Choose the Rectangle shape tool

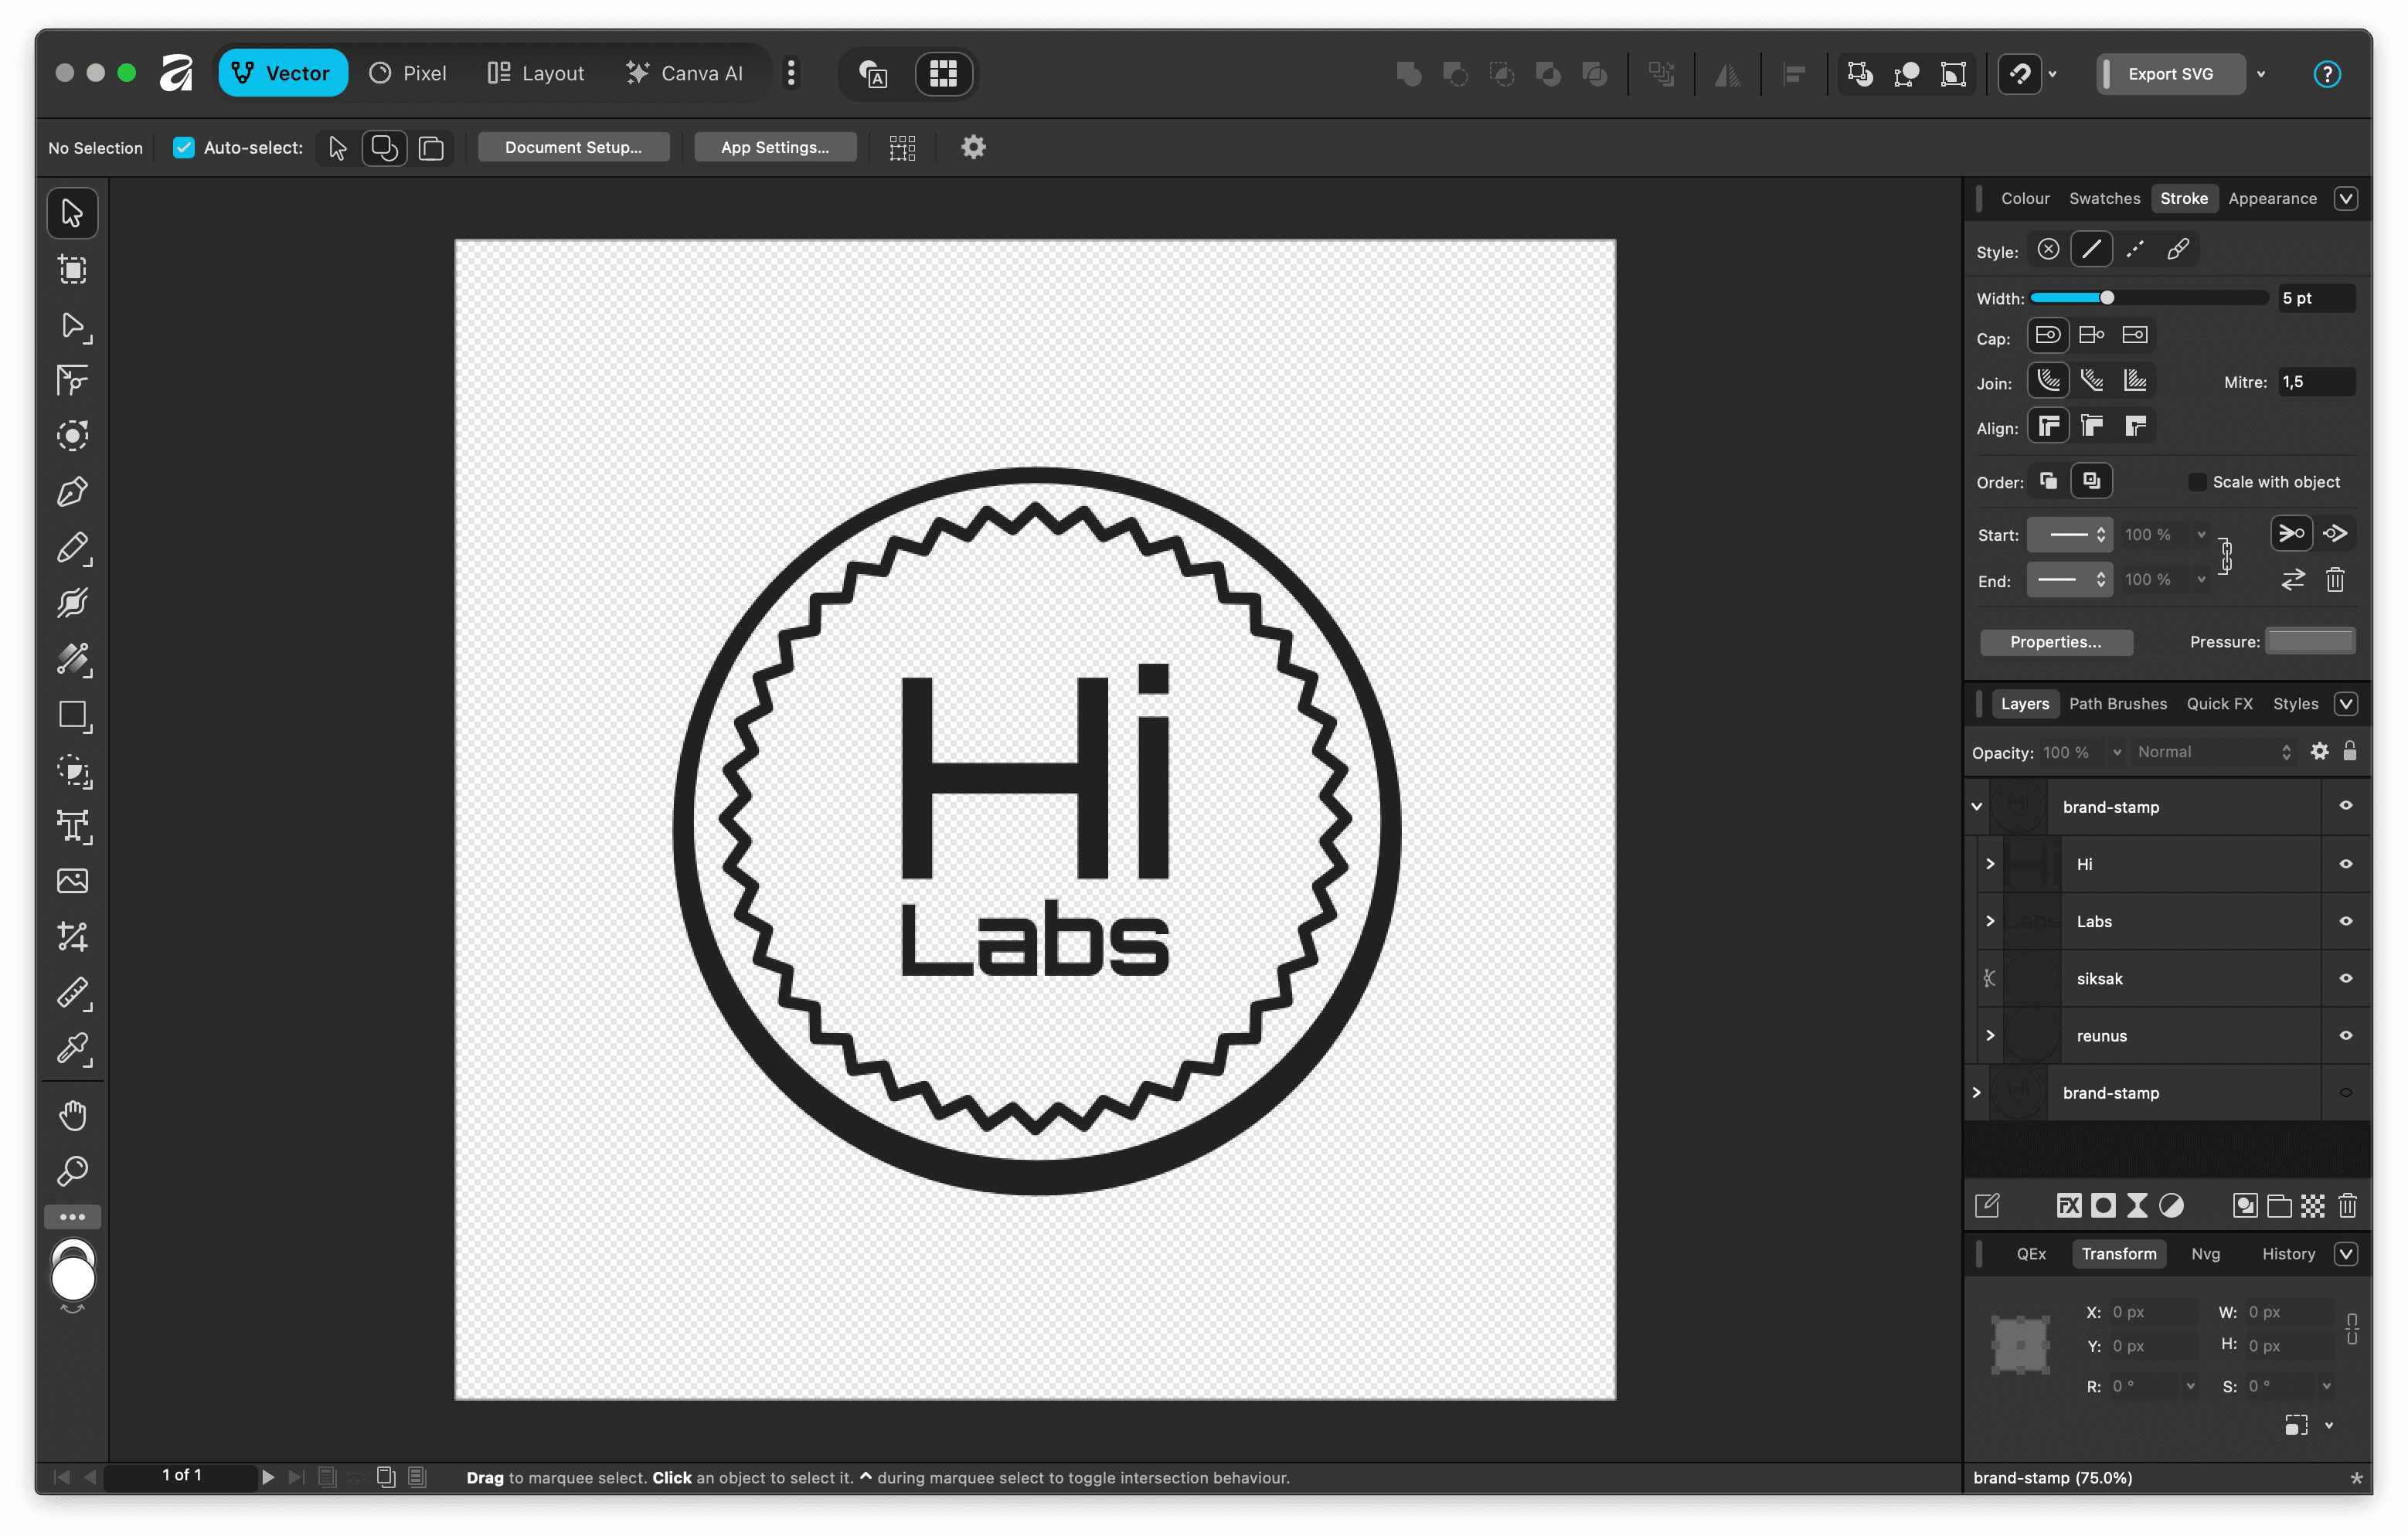point(72,716)
